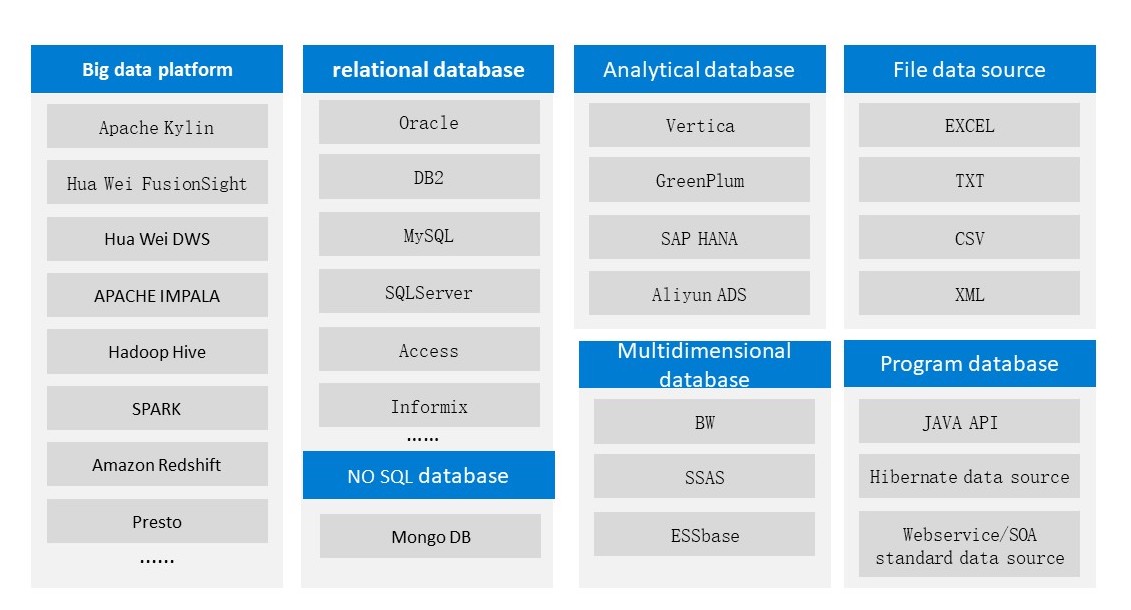Select the relational database header
Screen dimensions: 1131x610
click(x=428, y=69)
